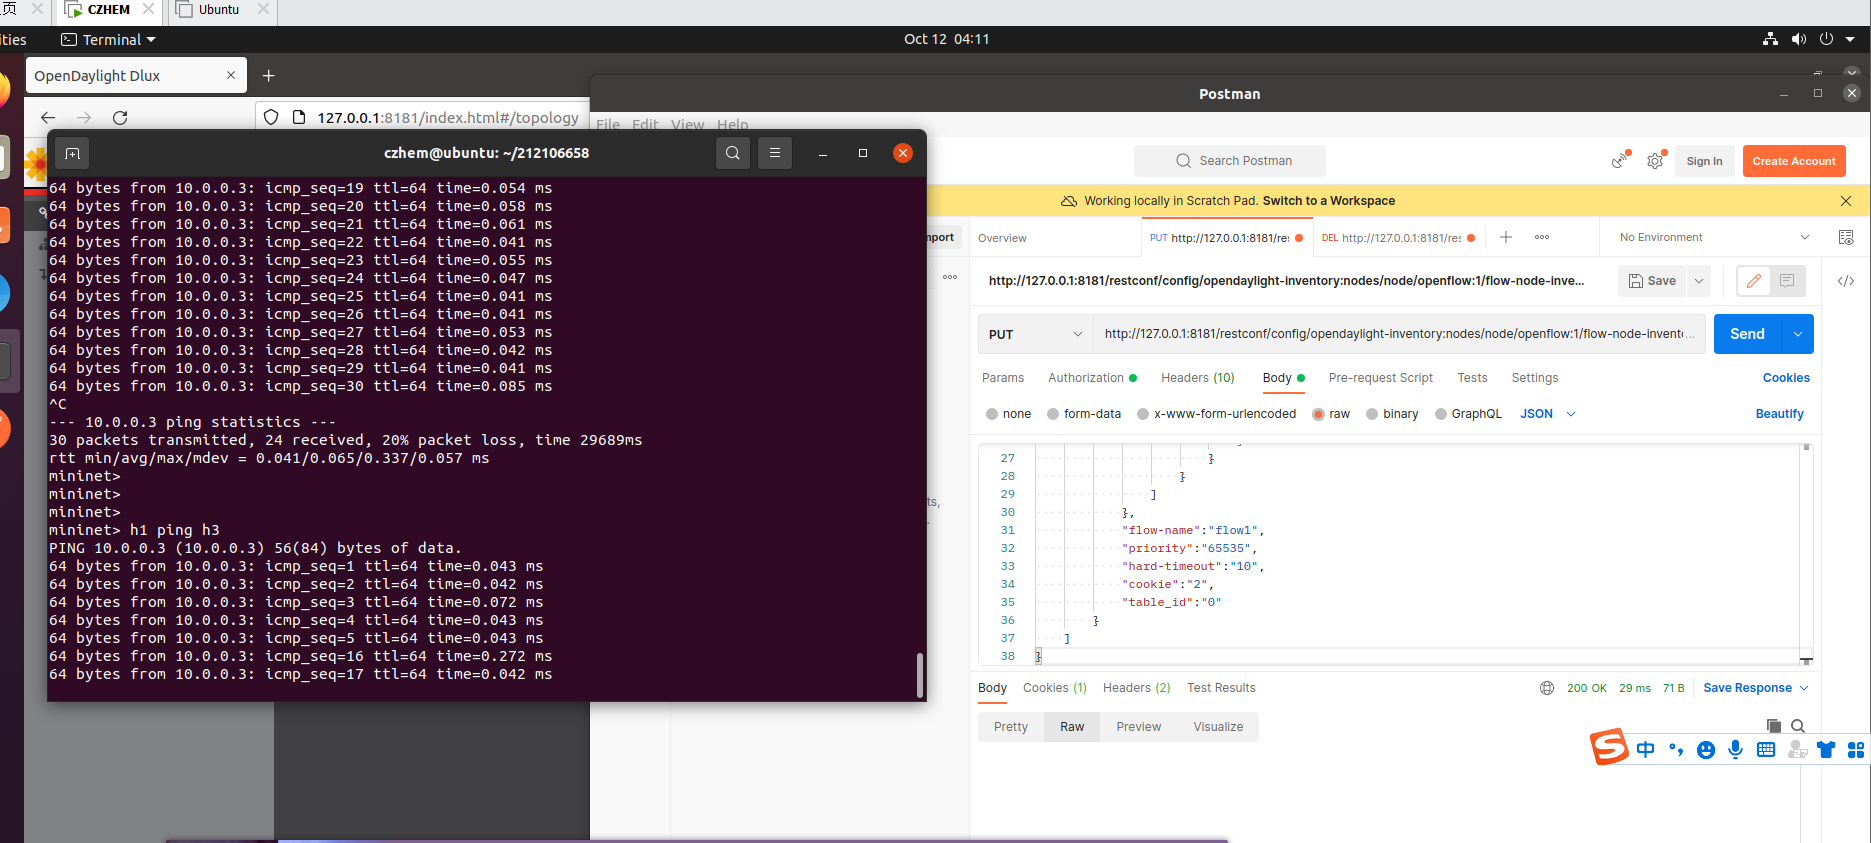
Task: Select the raw body type
Action: point(1331,414)
